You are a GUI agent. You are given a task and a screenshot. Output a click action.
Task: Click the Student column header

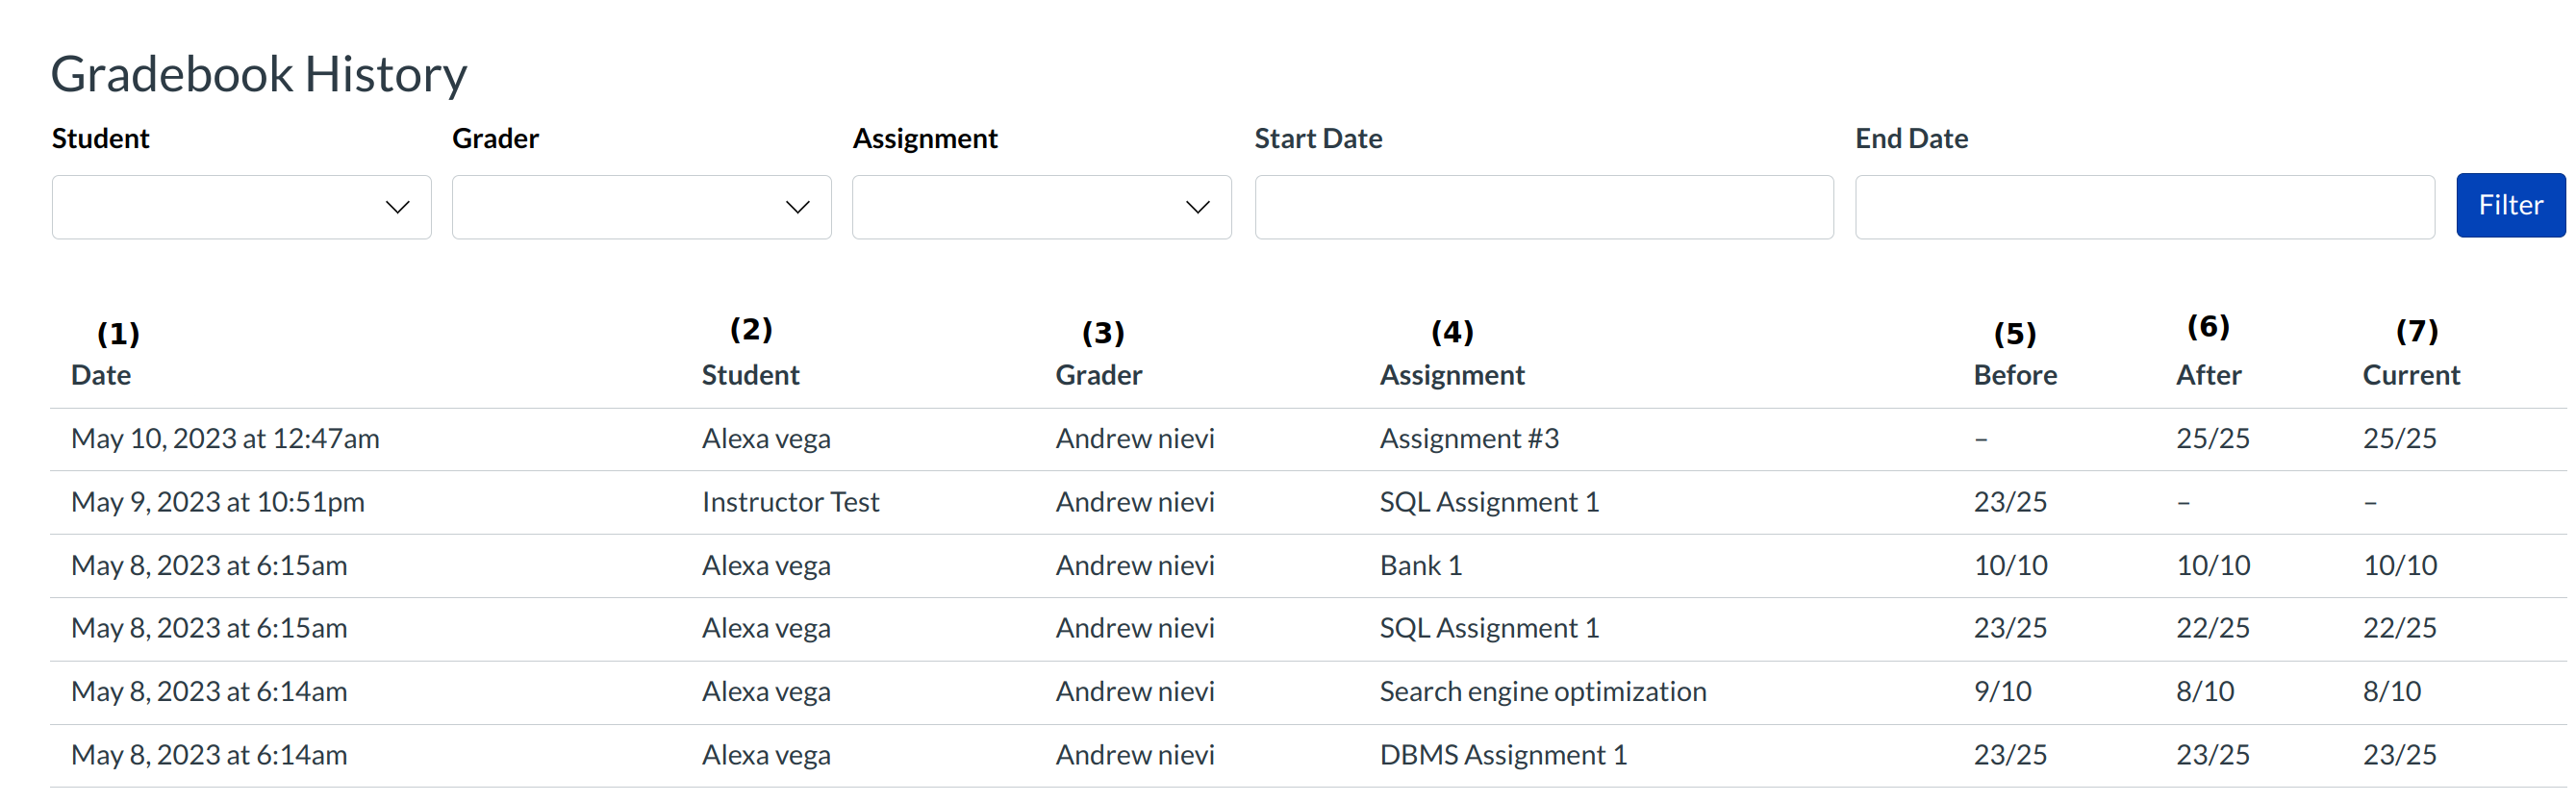pyautogui.click(x=750, y=375)
